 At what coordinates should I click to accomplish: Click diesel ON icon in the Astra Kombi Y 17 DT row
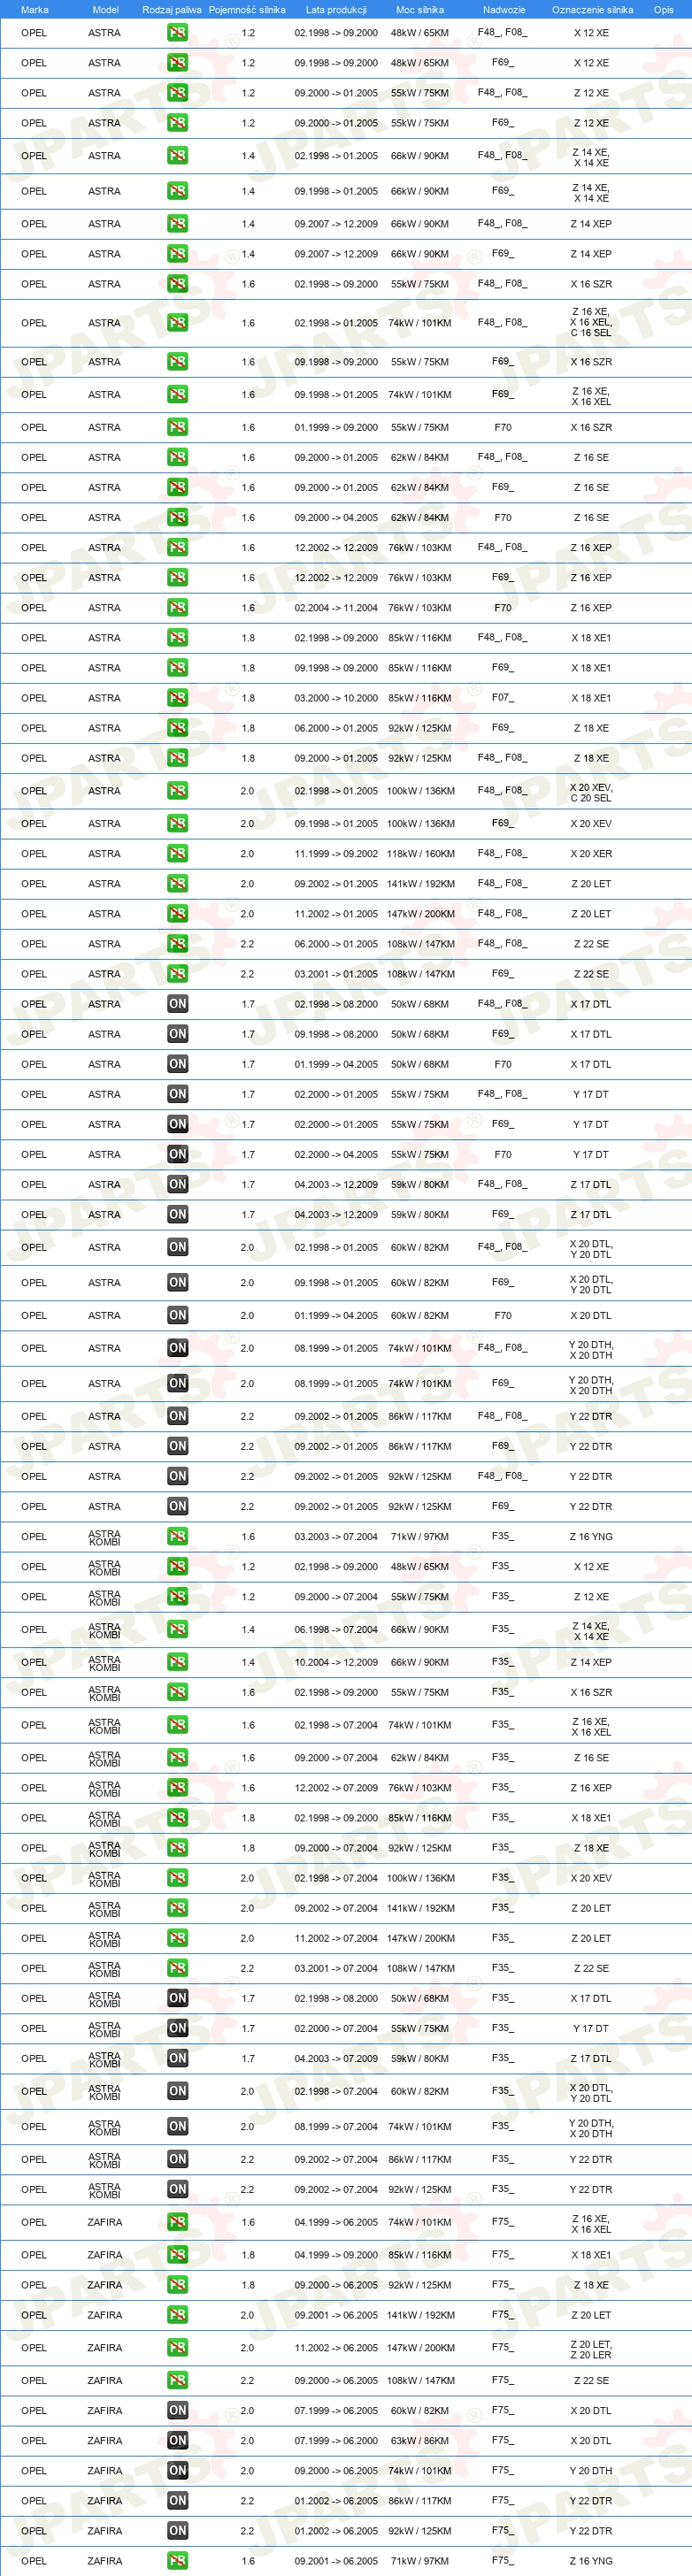pyautogui.click(x=177, y=2028)
